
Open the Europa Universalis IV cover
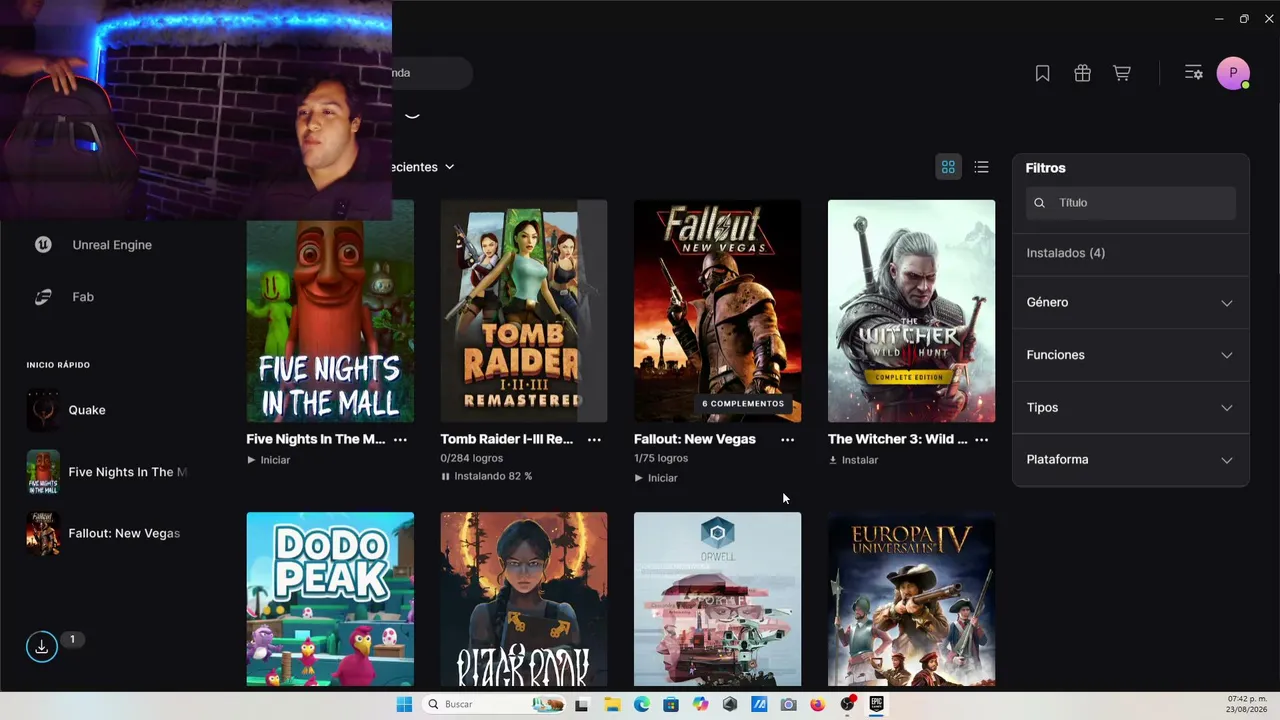point(911,600)
